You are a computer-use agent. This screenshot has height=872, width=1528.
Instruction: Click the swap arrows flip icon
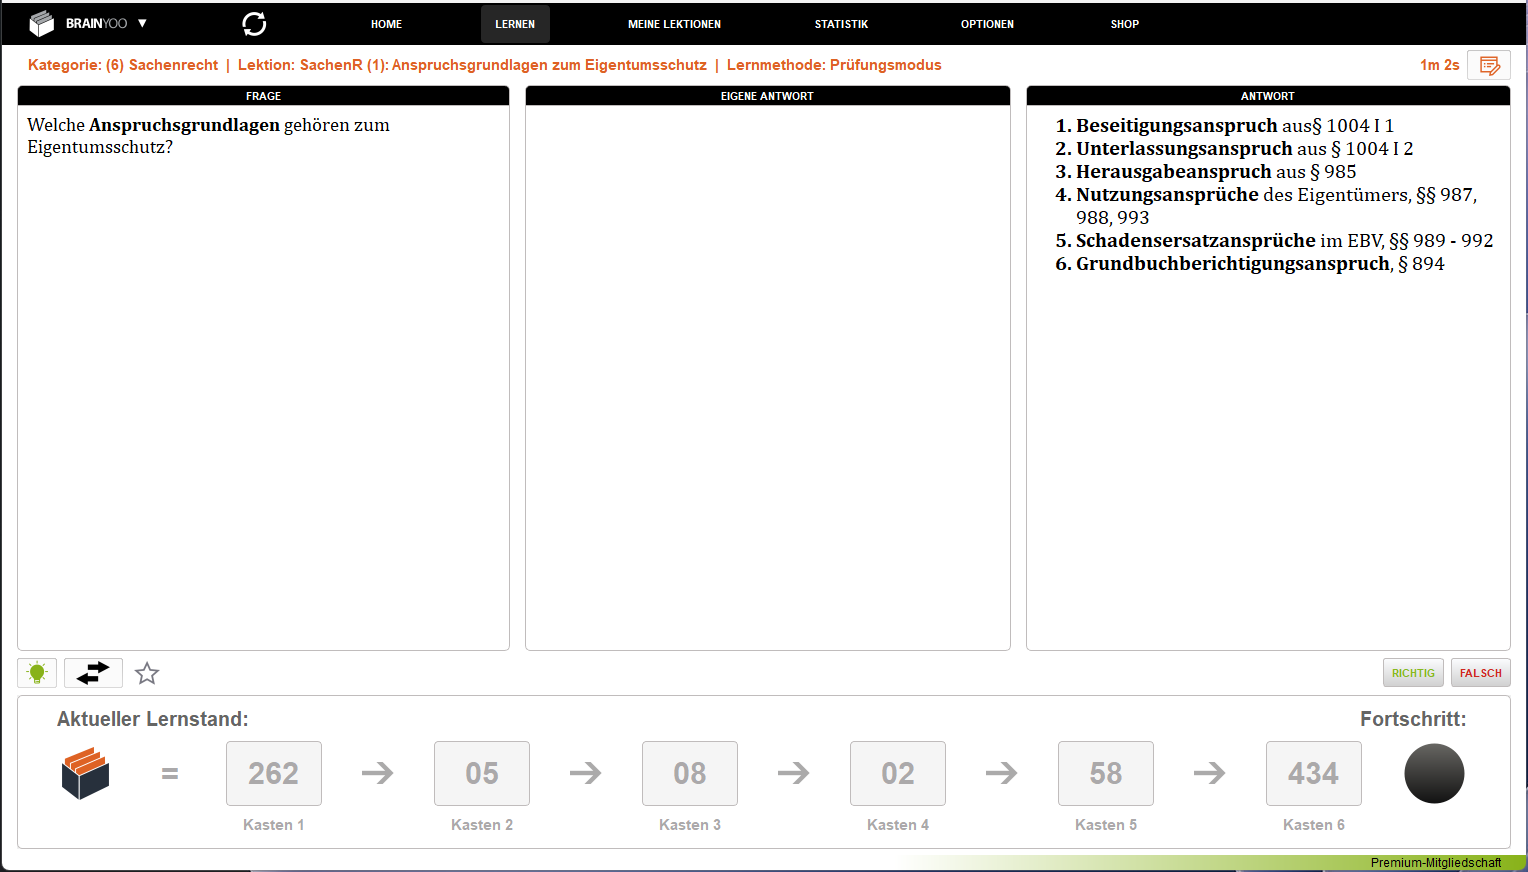[x=93, y=673]
